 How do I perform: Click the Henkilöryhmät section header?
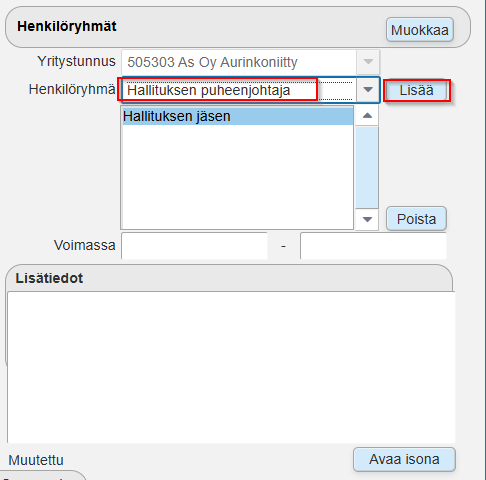67,26
